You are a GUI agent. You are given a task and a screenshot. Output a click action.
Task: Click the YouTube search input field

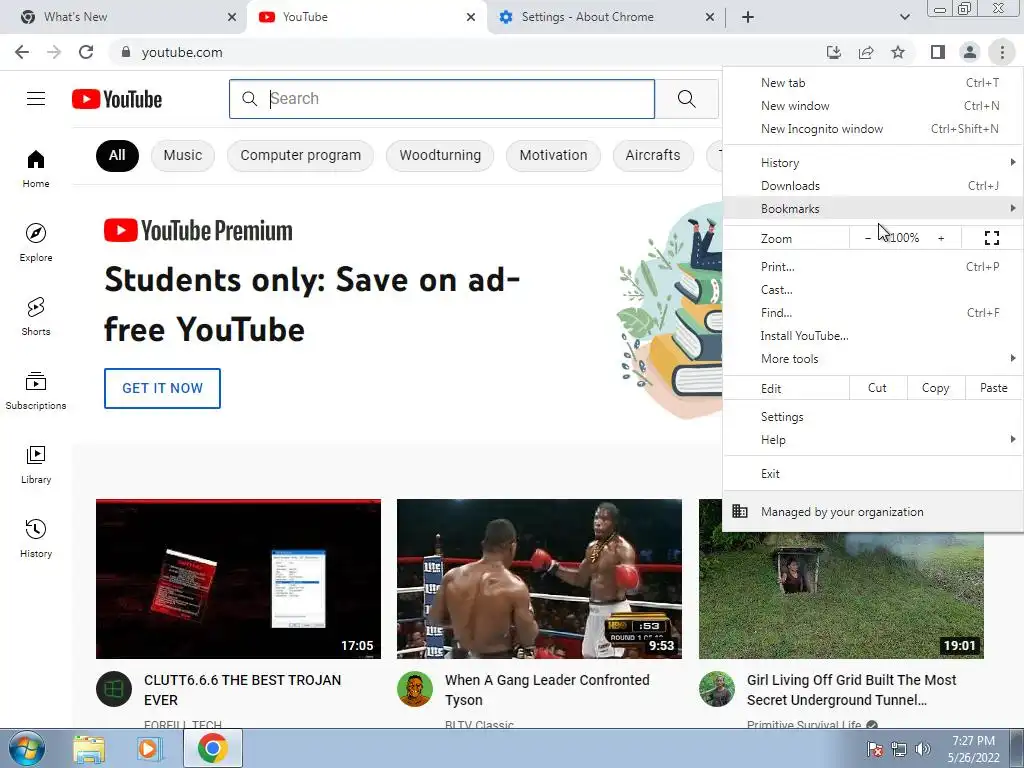[442, 99]
